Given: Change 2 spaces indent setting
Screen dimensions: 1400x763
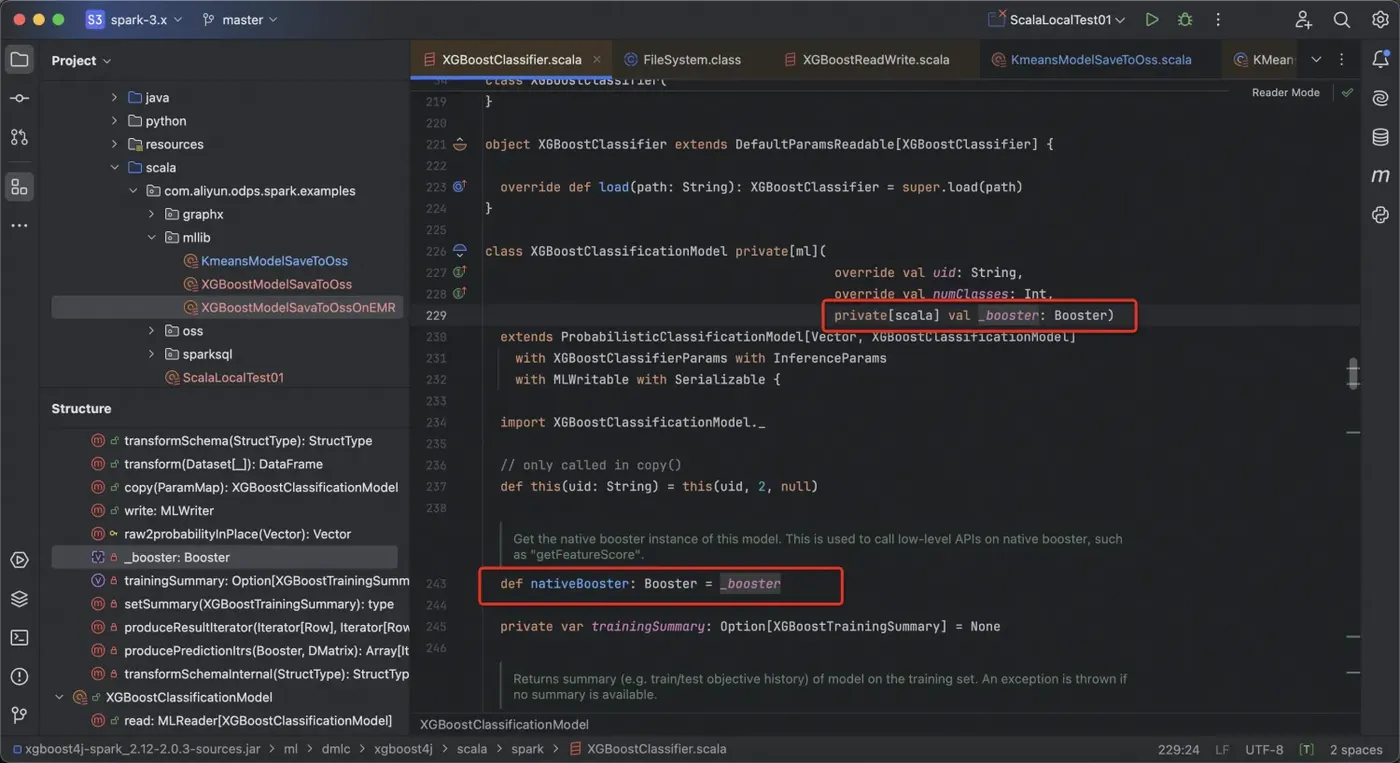Looking at the screenshot, I should [1356, 749].
